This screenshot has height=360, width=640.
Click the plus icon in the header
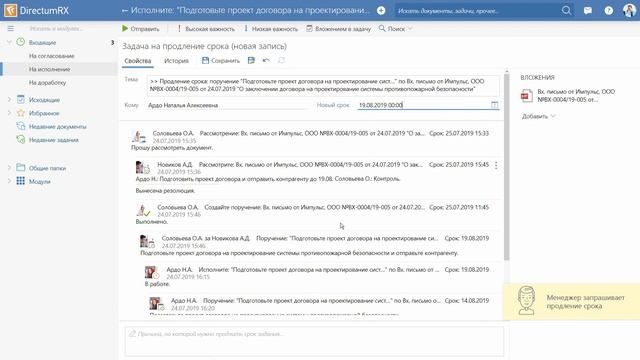(381, 11)
